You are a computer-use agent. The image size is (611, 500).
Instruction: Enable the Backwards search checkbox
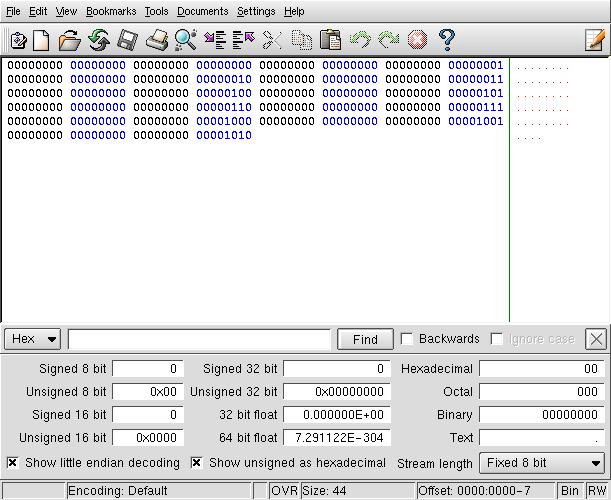tap(407, 339)
